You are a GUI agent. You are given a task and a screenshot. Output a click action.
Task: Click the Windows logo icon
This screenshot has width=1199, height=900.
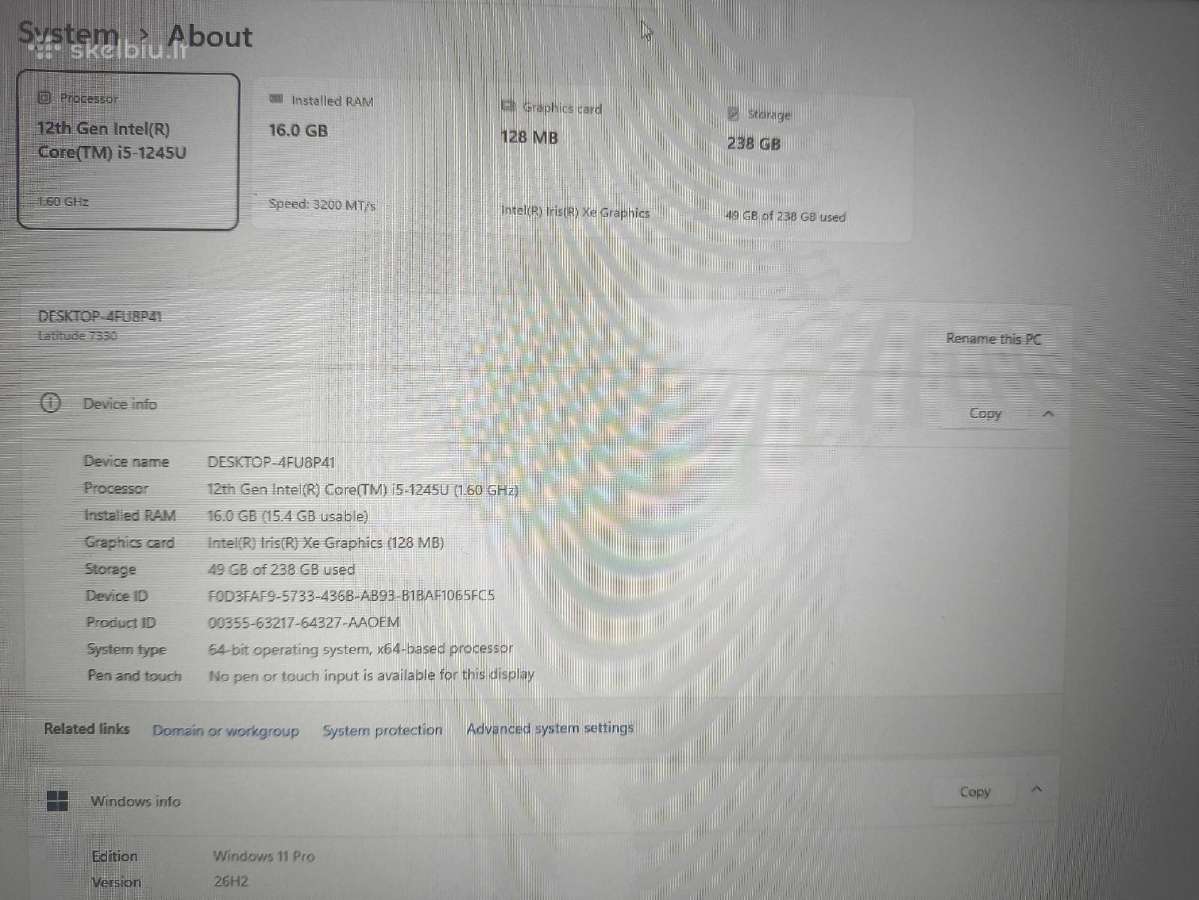(57, 801)
